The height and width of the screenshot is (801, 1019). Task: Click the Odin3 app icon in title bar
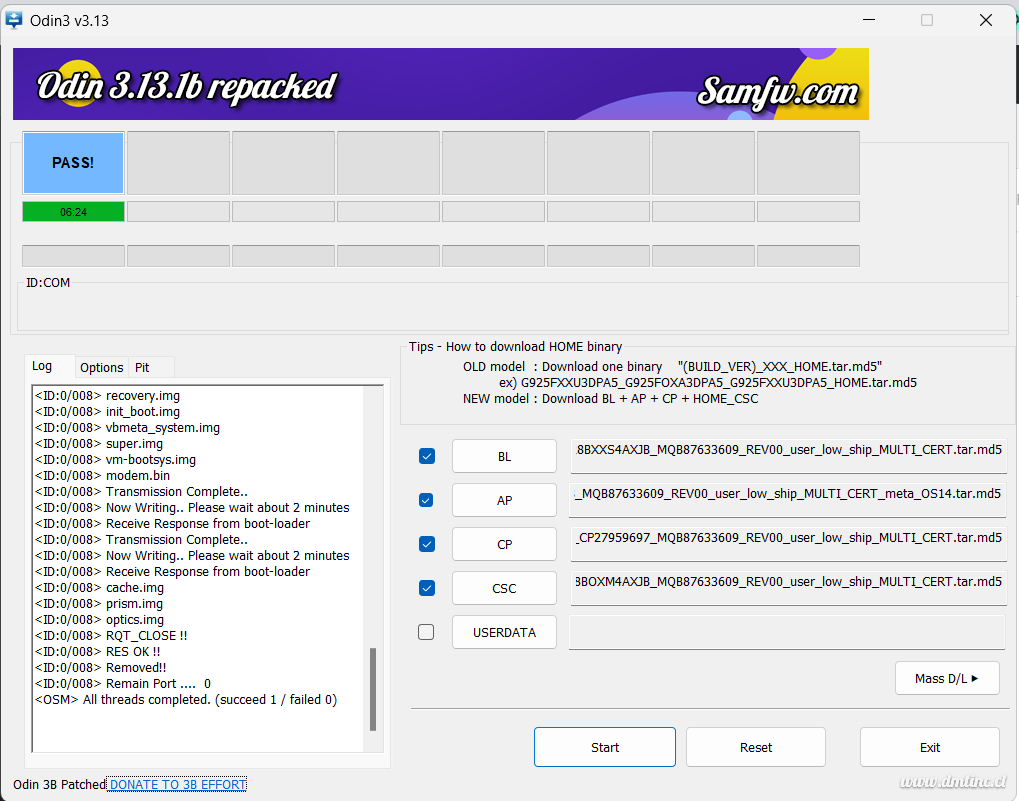(15, 20)
